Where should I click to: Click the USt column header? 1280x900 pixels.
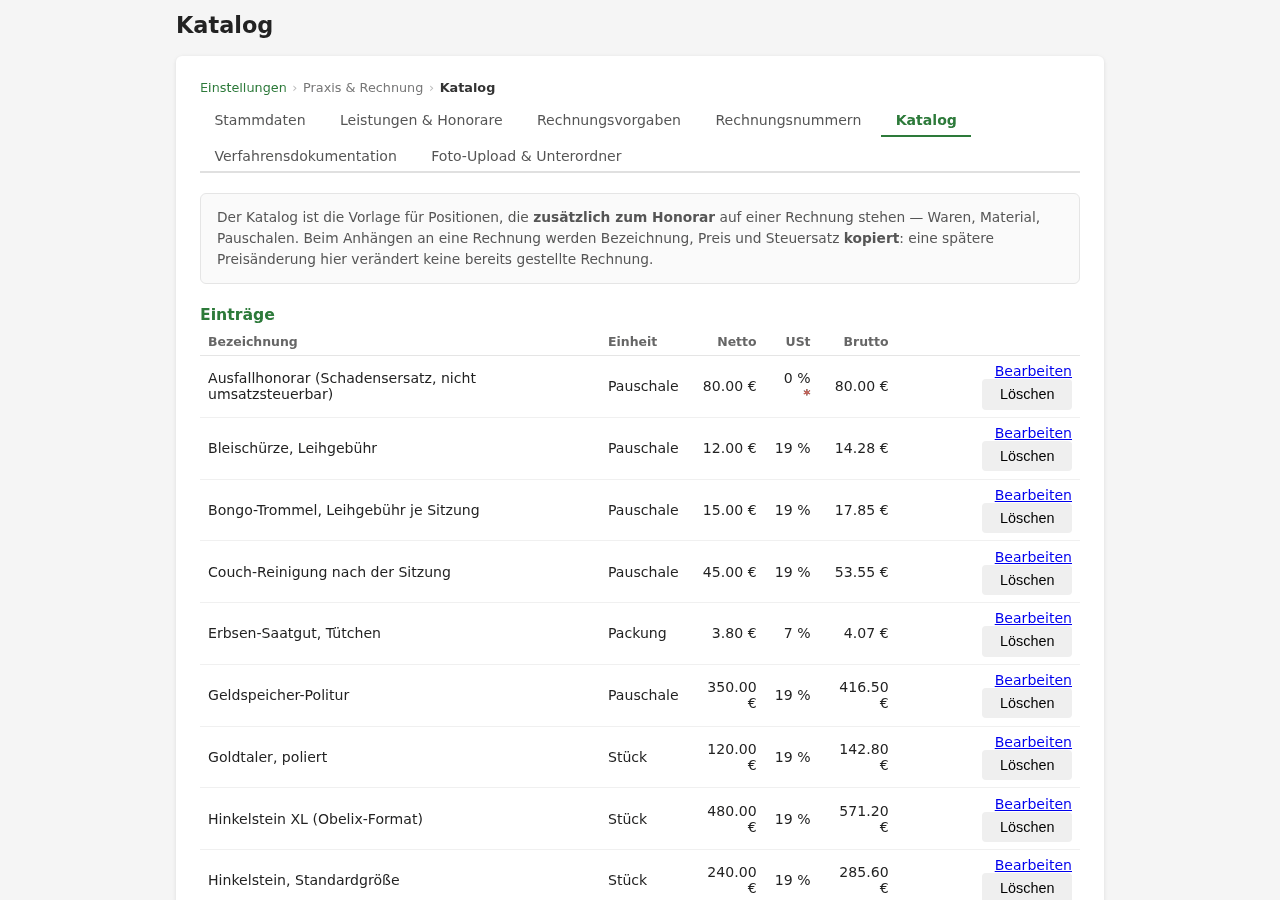coord(798,342)
